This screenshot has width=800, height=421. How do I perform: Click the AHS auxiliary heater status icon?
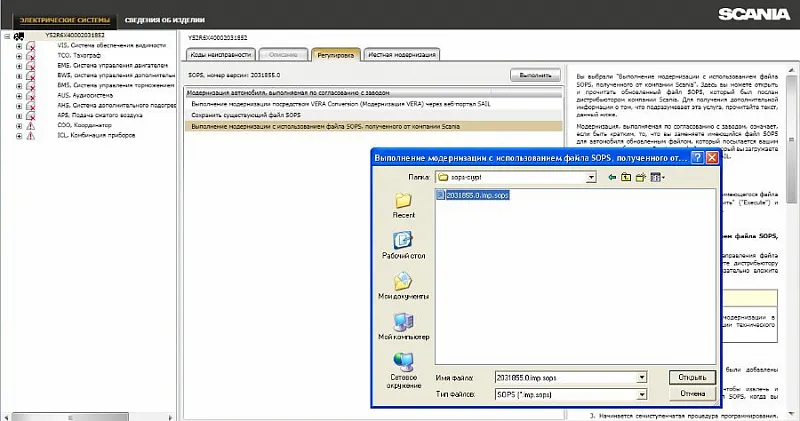pyautogui.click(x=31, y=106)
